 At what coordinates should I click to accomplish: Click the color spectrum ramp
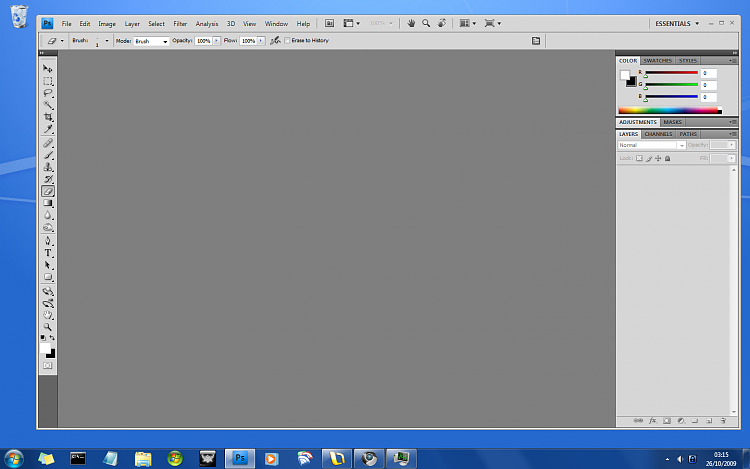(x=670, y=110)
